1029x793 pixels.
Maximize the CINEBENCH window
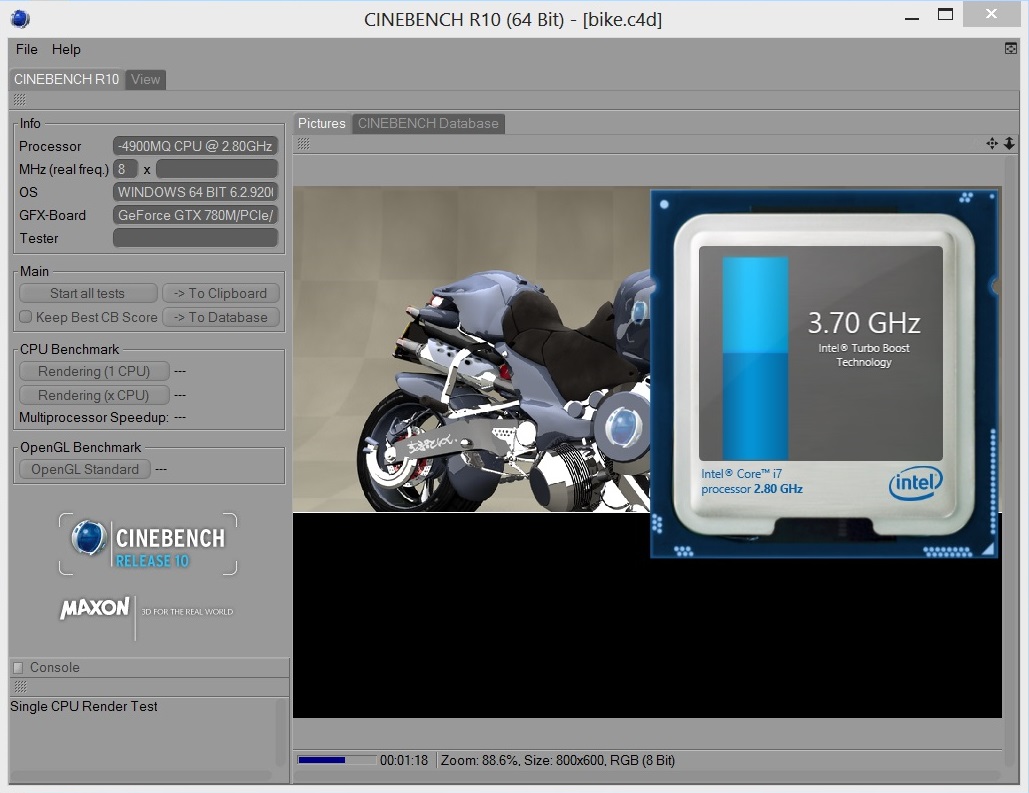(x=946, y=14)
